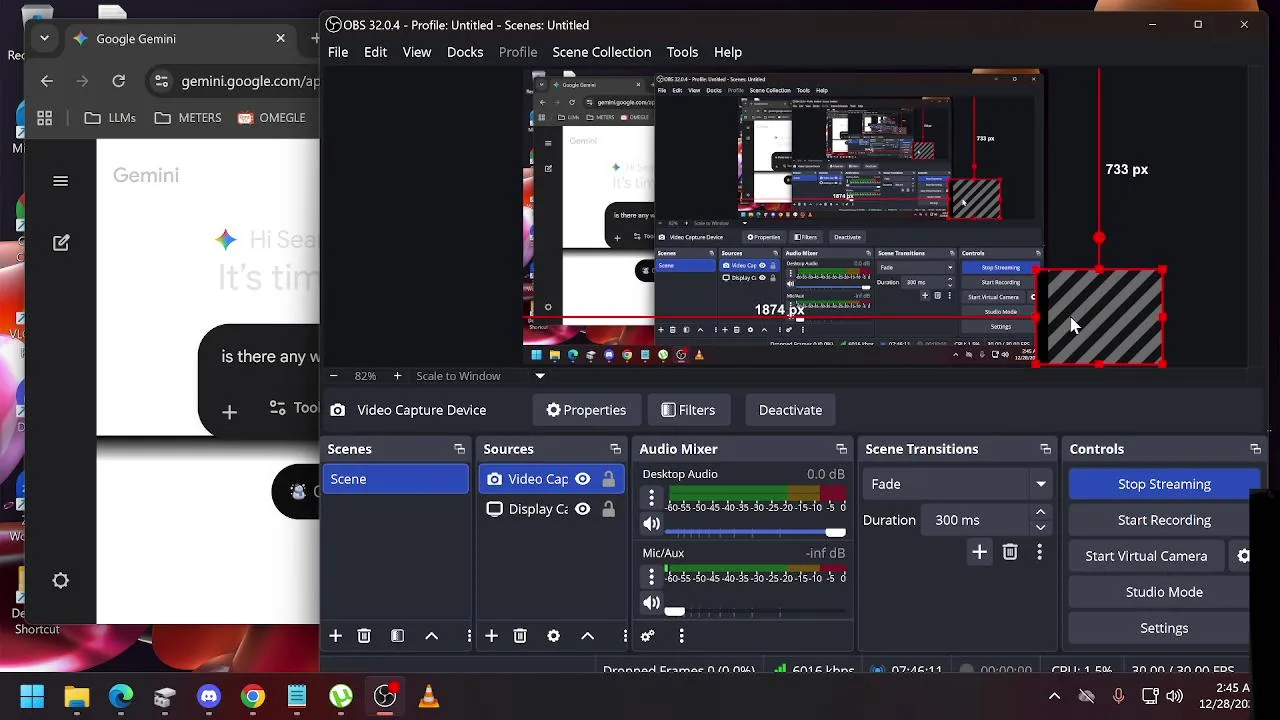Click transition Duration 300 ms field
This screenshot has height=720, width=1280.
[x=977, y=520]
